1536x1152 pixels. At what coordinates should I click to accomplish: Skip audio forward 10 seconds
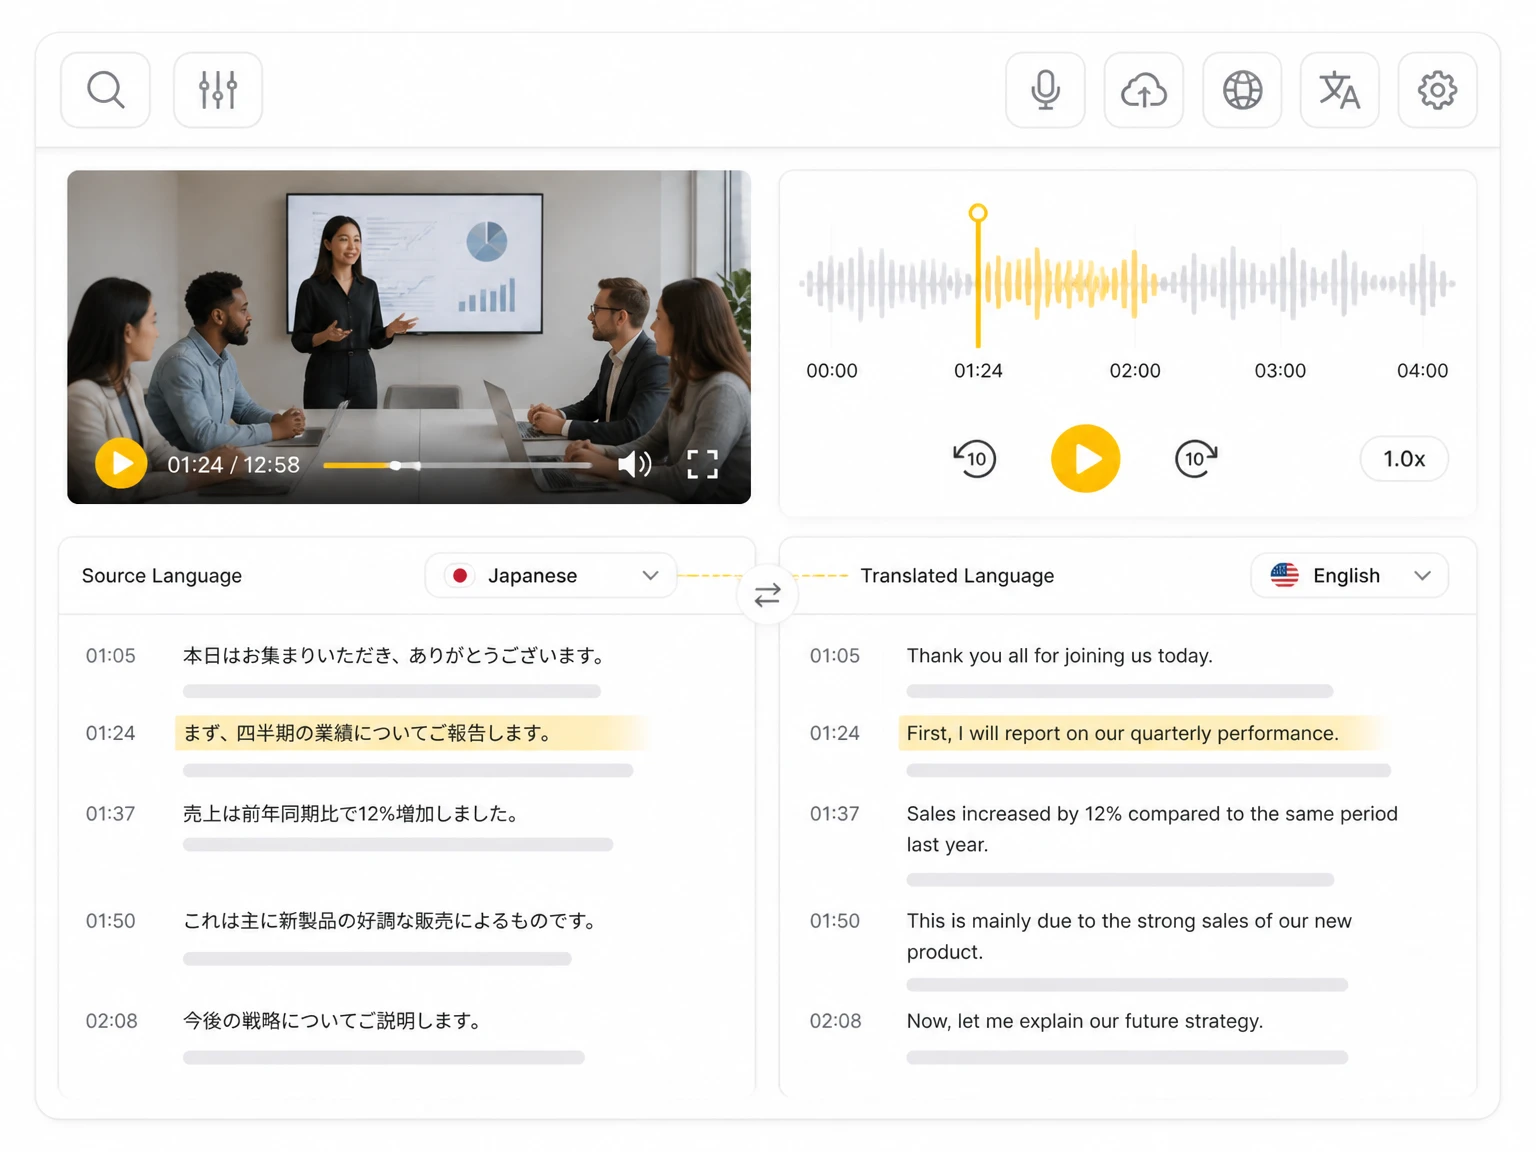[1196, 459]
